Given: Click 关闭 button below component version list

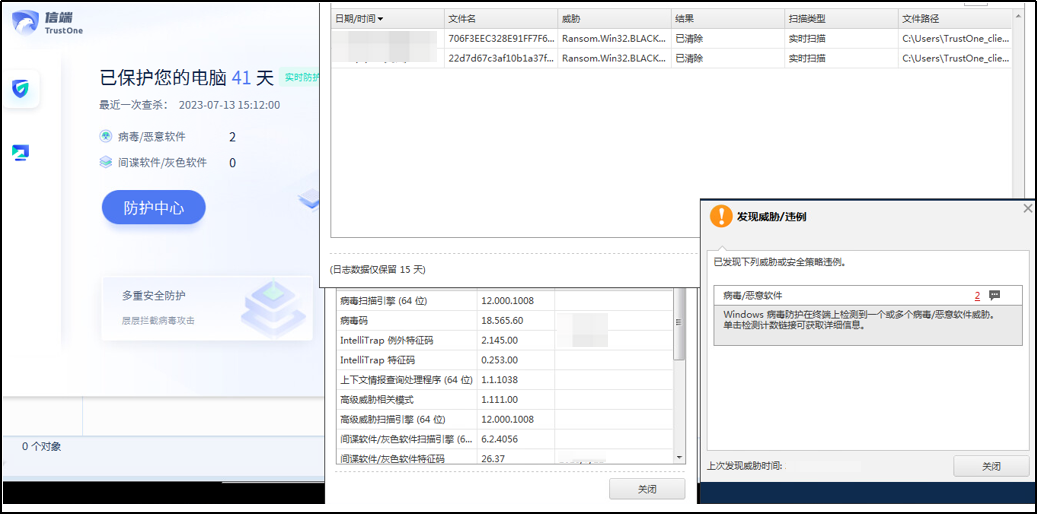Looking at the screenshot, I should coord(647,490).
